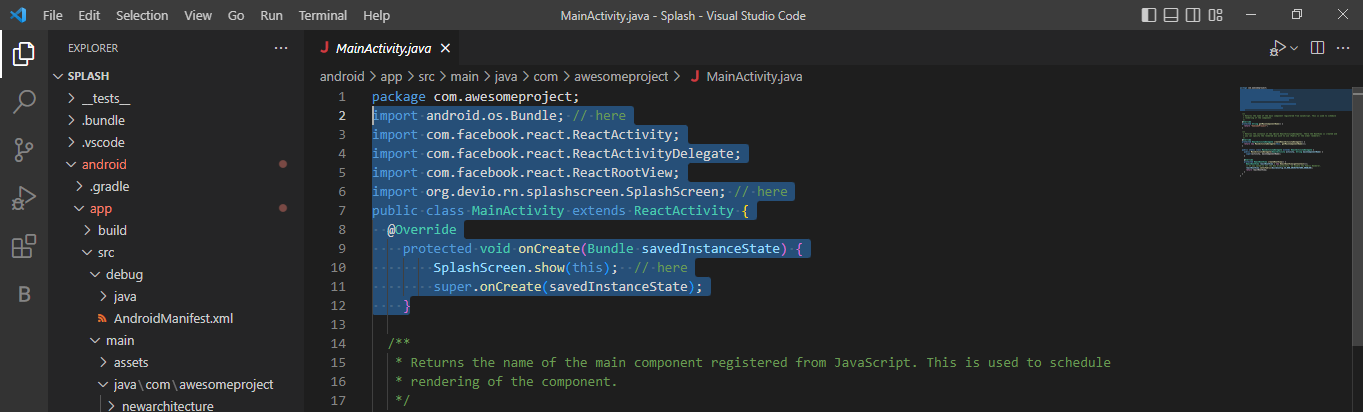1363x412 pixels.
Task: Open the run button dropdown arrow
Action: (1294, 48)
